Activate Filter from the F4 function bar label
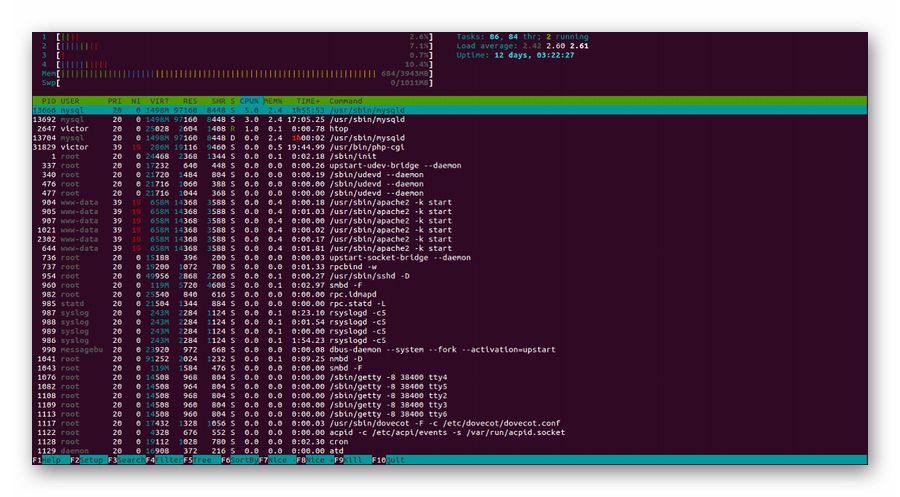 point(164,460)
